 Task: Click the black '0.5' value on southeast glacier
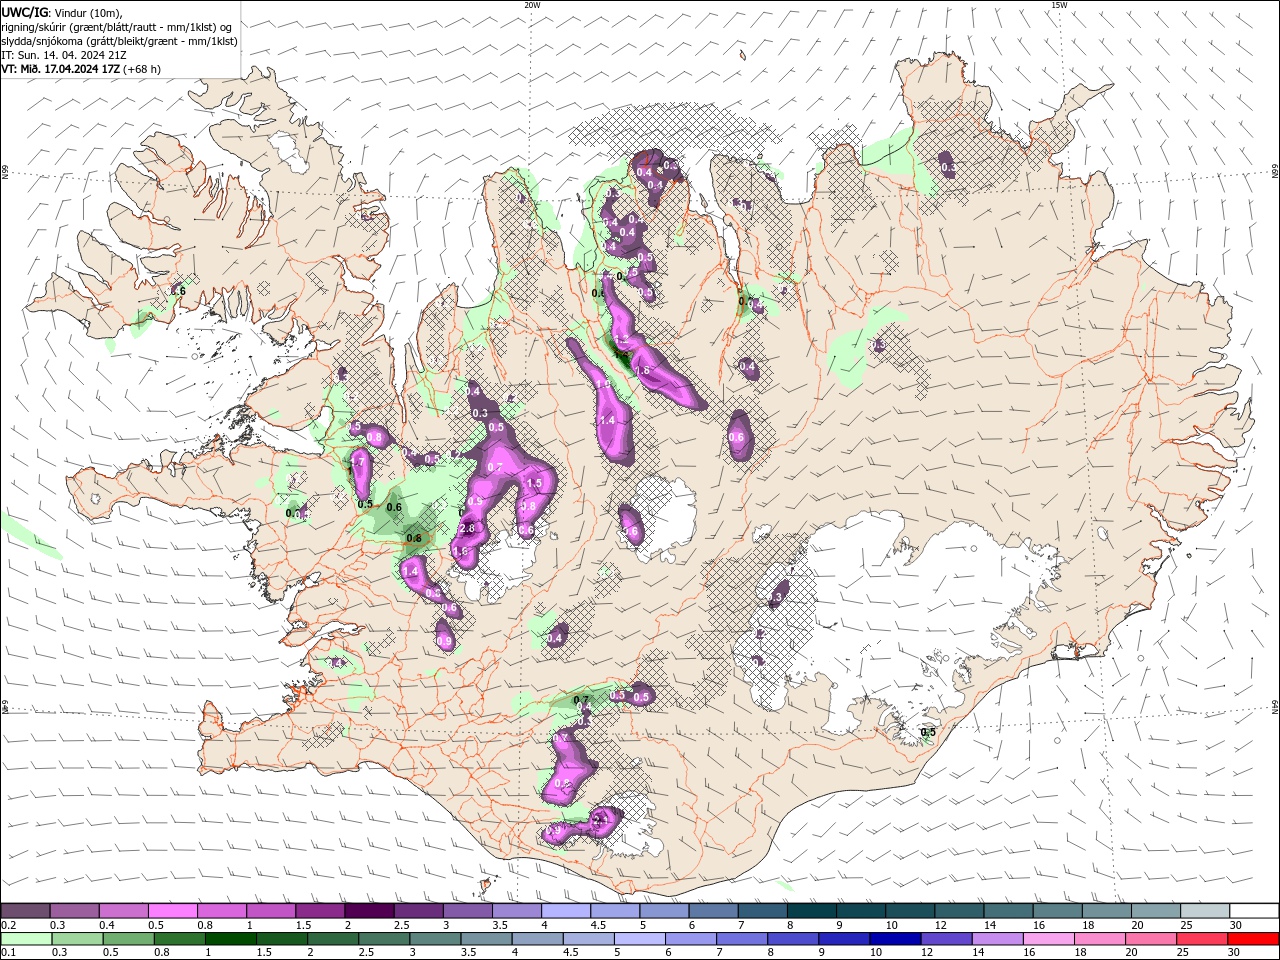pyautogui.click(x=928, y=733)
